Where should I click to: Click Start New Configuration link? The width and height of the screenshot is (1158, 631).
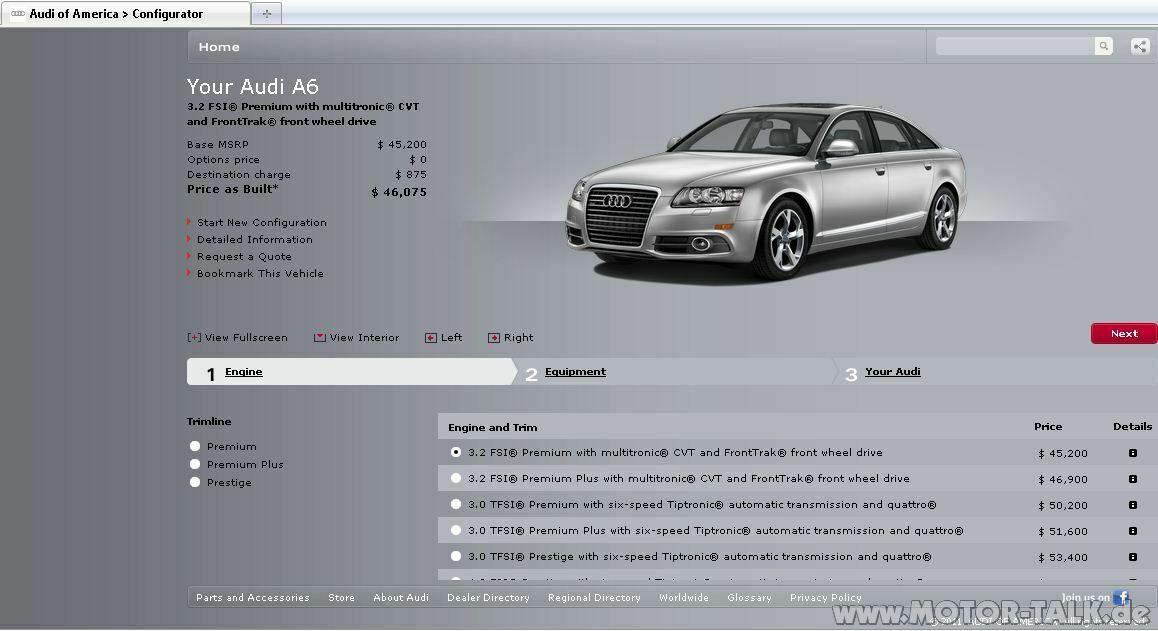point(261,222)
